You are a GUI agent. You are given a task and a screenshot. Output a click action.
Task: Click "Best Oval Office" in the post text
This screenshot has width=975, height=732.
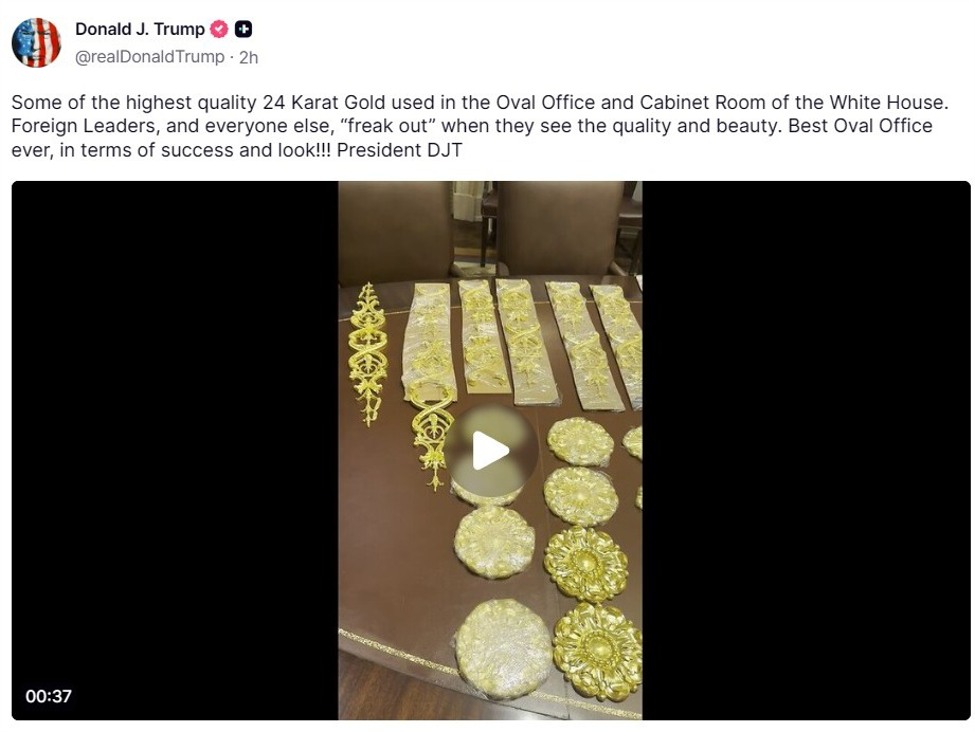coord(861,126)
